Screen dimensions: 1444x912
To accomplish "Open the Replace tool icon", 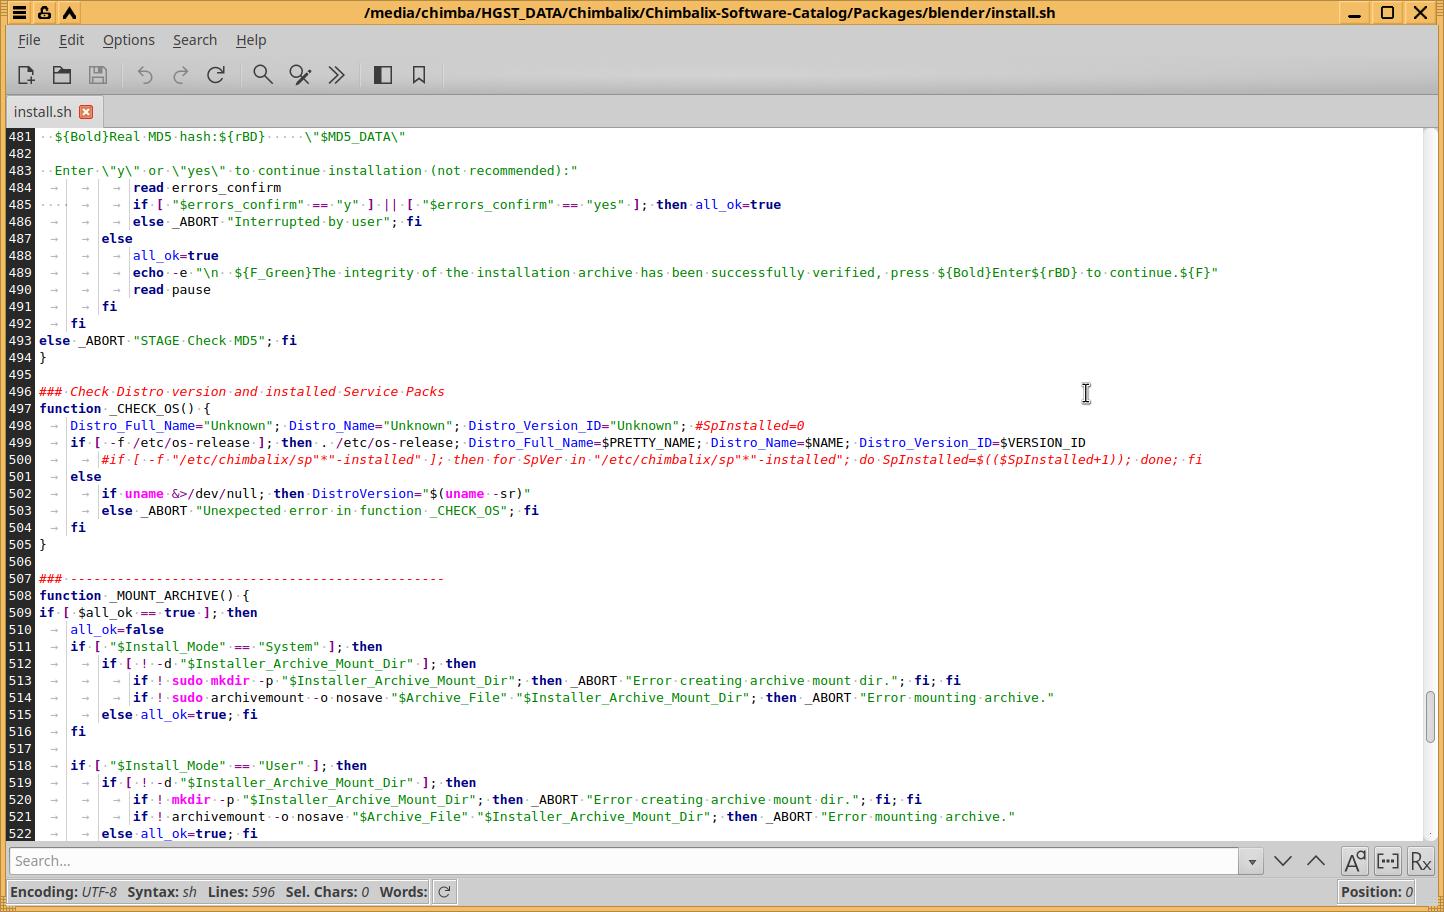I will point(300,75).
